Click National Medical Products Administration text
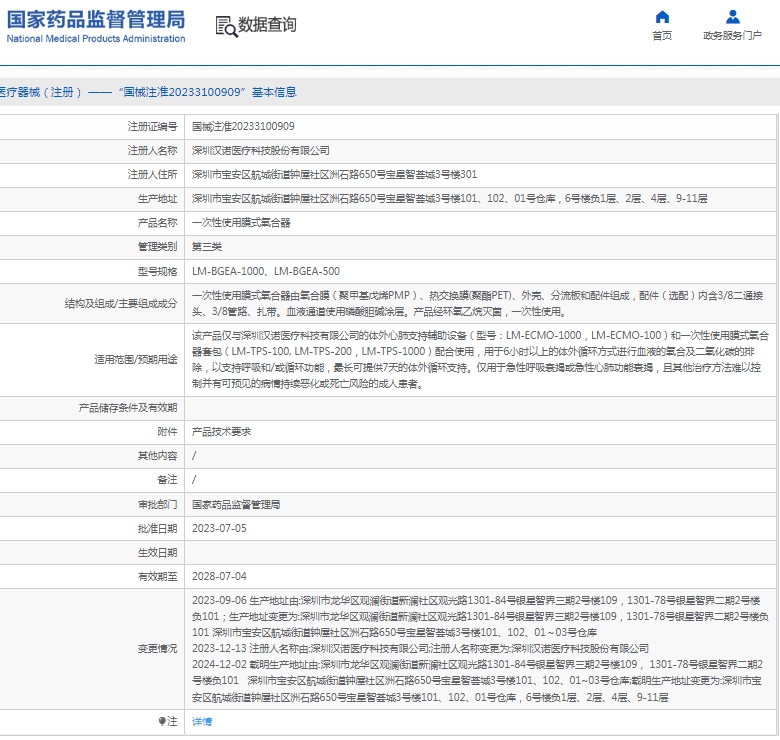Viewport: 780px width, 740px height. tap(96, 38)
